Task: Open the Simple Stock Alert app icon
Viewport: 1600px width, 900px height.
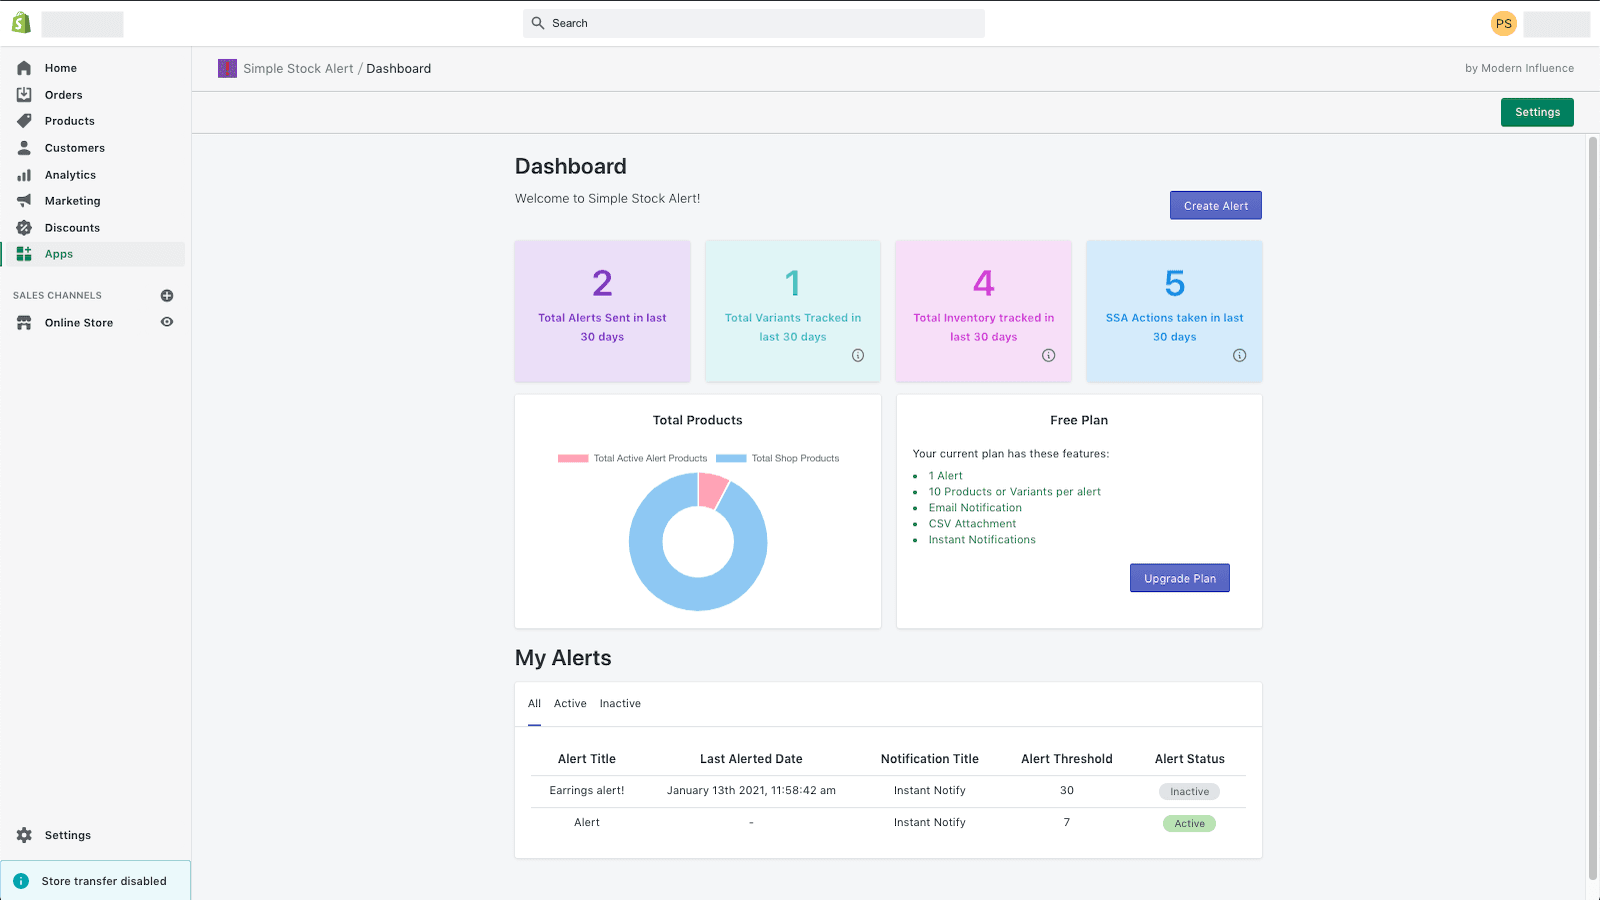Action: tap(227, 68)
